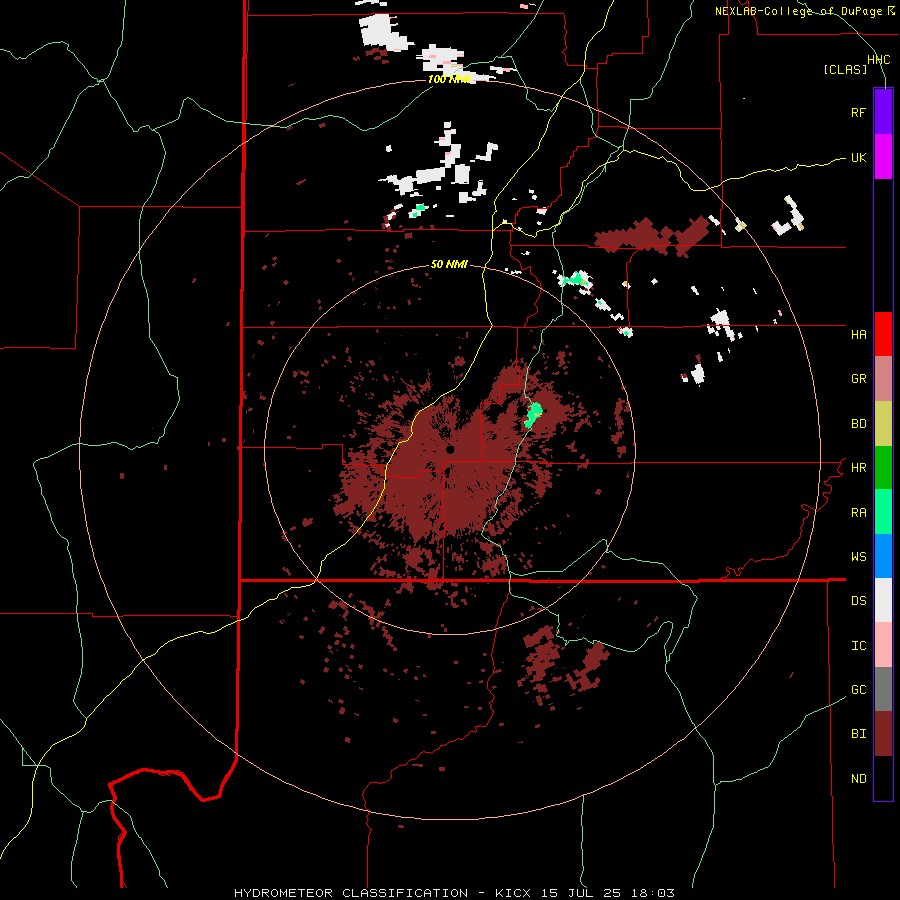Click the RF purple legend swatch
The image size is (900, 900).
pos(883,111)
